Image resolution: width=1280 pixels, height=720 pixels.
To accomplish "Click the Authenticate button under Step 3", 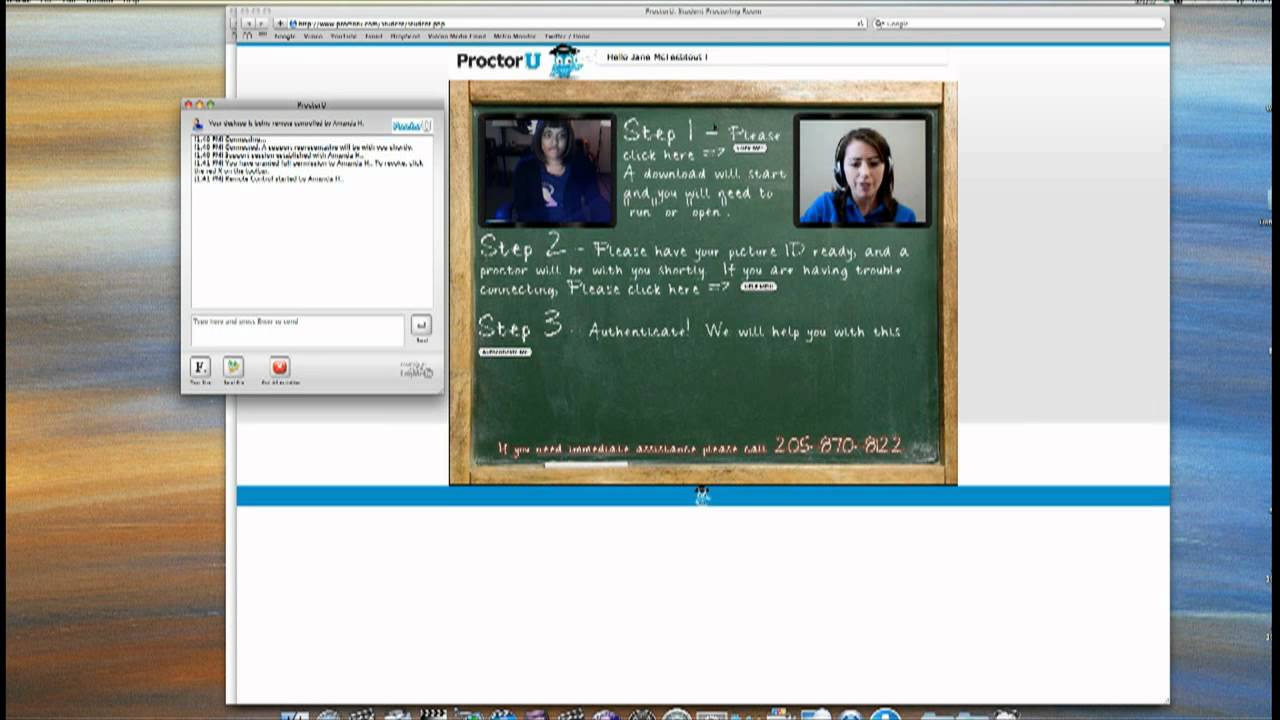I will tap(505, 352).
